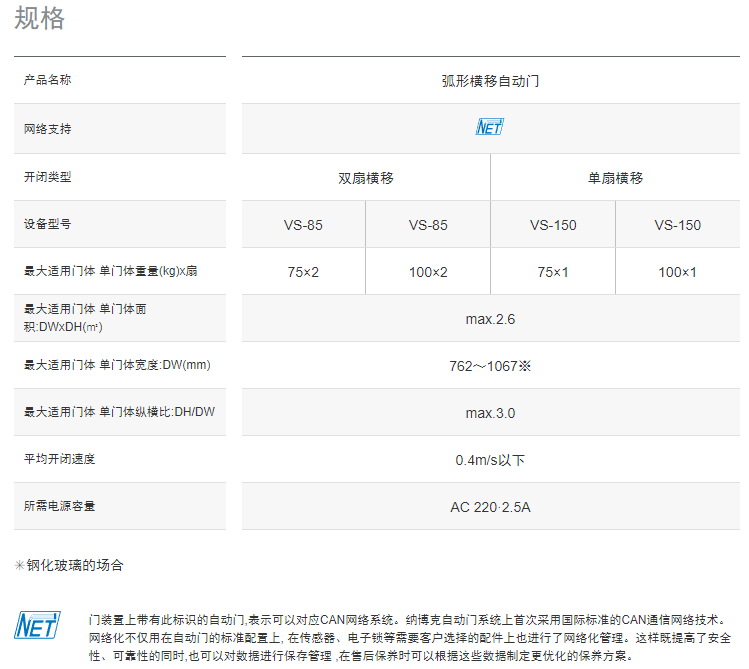Click the 所需电源容量 row label
This screenshot has height=669, width=749.
[x=59, y=506]
